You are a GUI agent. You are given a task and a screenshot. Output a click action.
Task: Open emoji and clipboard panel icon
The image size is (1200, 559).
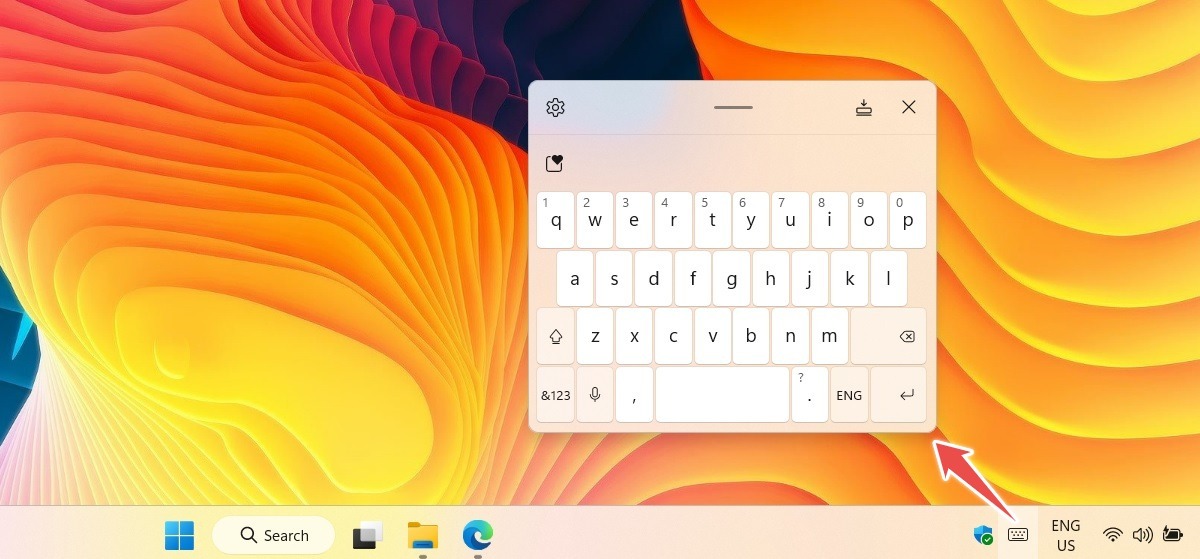pyautogui.click(x=555, y=163)
